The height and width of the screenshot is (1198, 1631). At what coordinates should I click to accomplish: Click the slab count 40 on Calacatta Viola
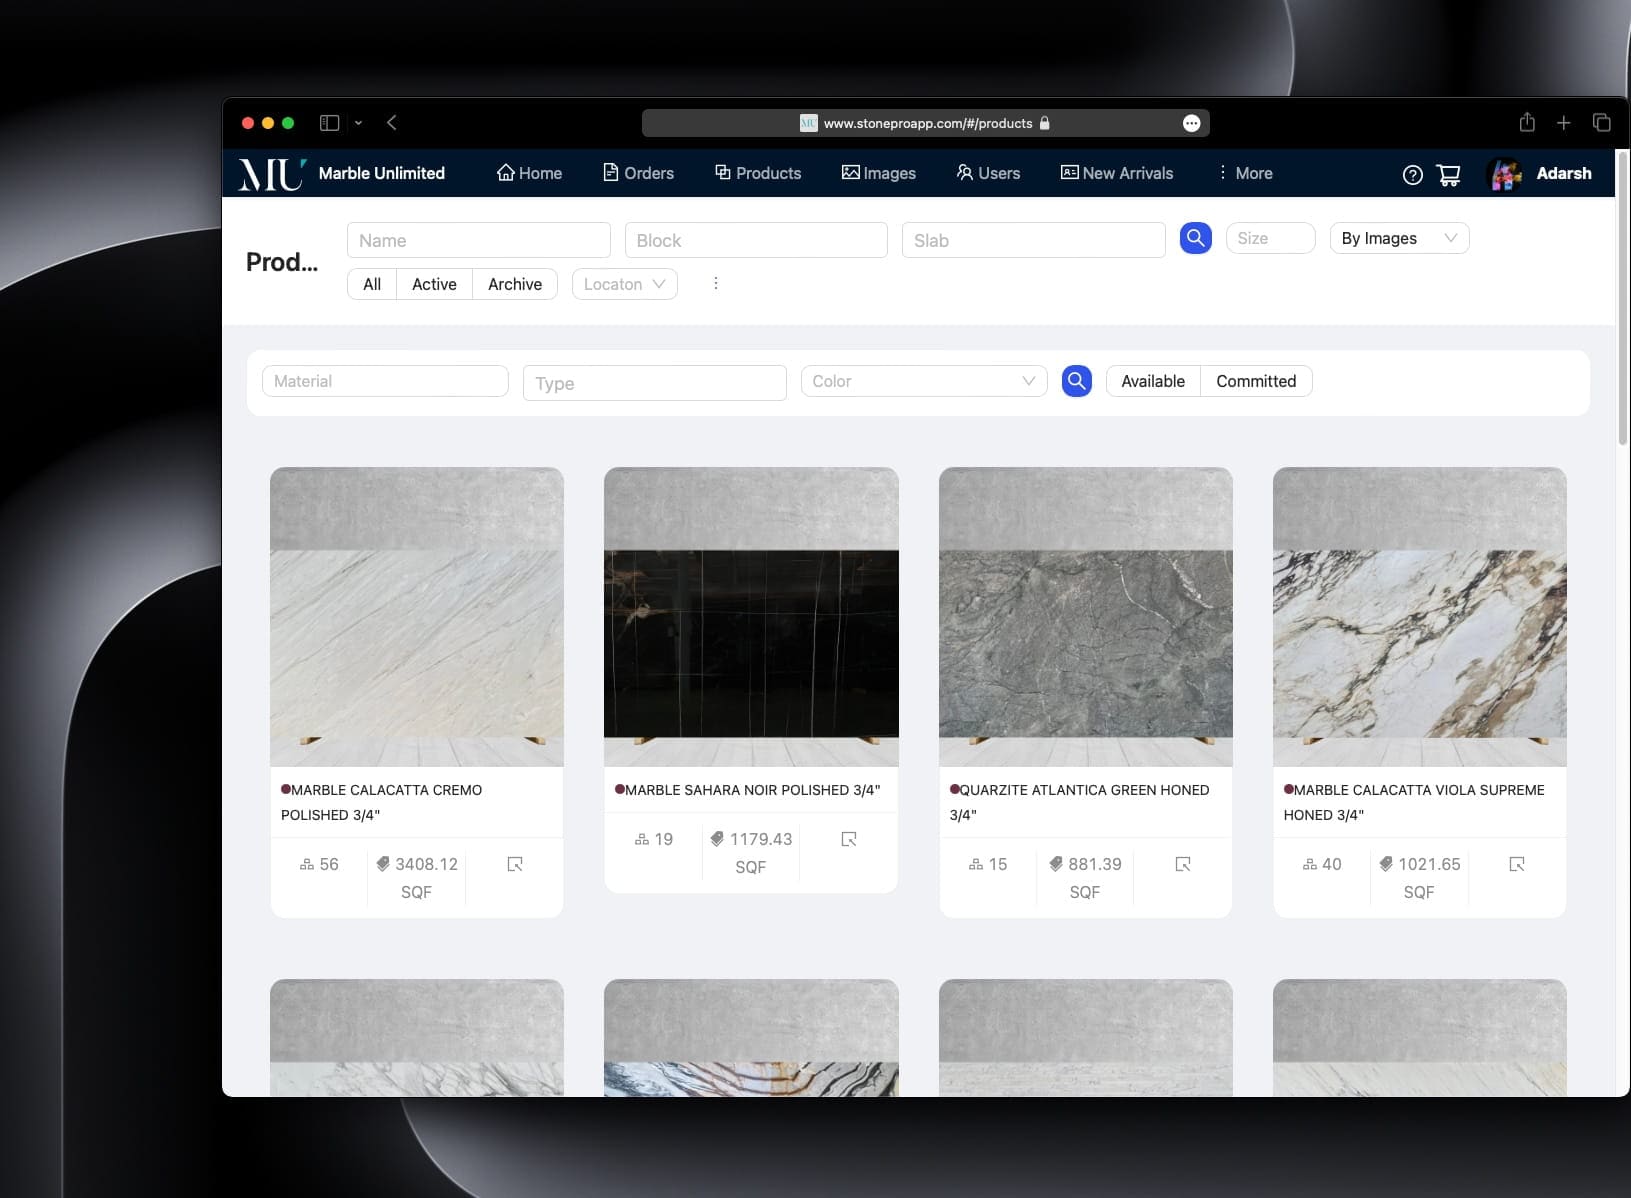point(1322,864)
